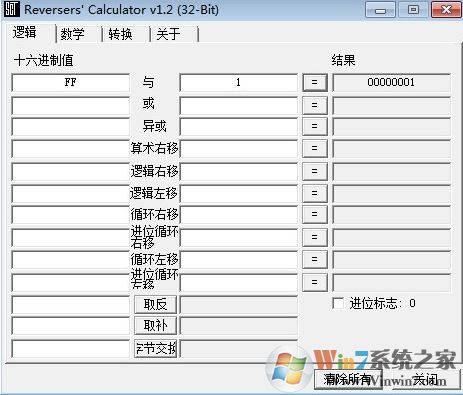Focus the left input field of 算术右移 row
The height and width of the screenshot is (395, 463).
click(x=70, y=148)
